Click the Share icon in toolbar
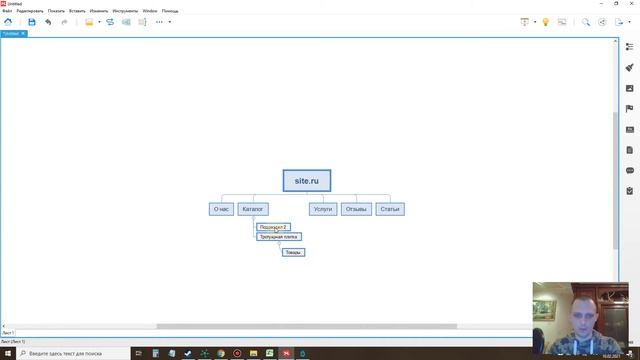This screenshot has width=640, height=360. coord(602,22)
